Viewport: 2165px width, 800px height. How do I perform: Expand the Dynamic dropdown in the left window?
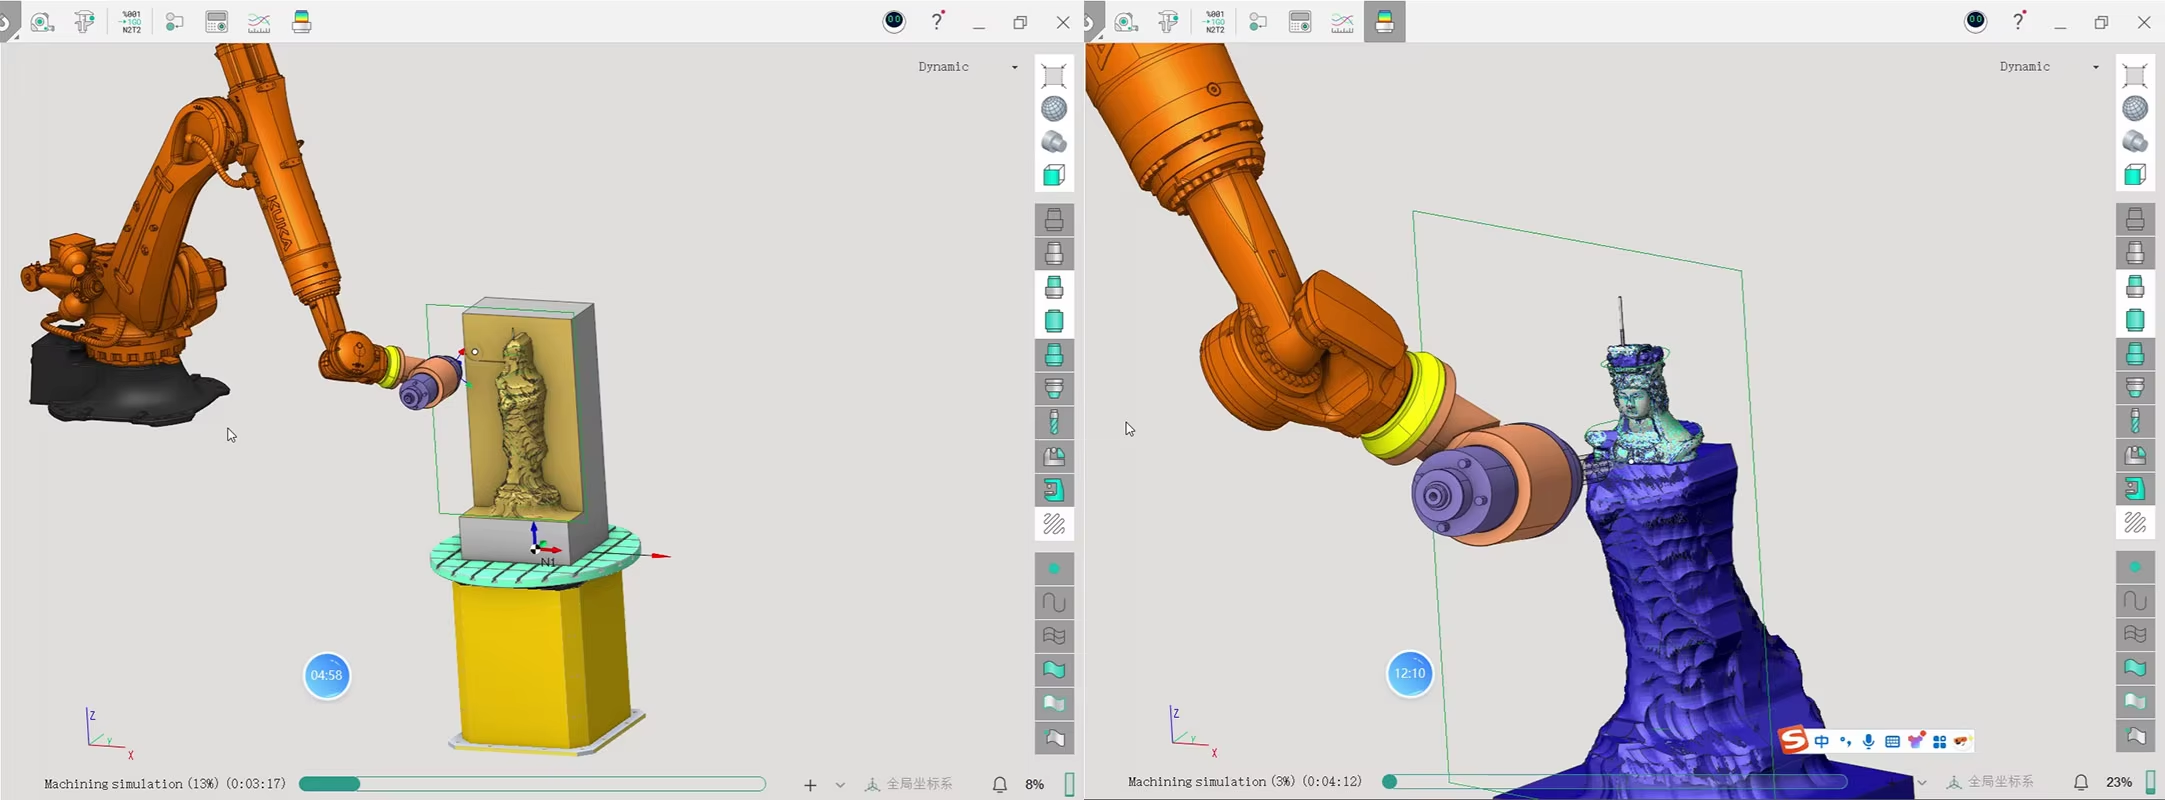[x=1014, y=67]
